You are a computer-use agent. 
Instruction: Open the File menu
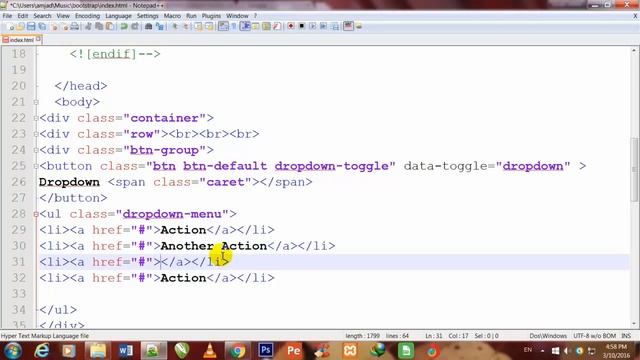coord(7,16)
